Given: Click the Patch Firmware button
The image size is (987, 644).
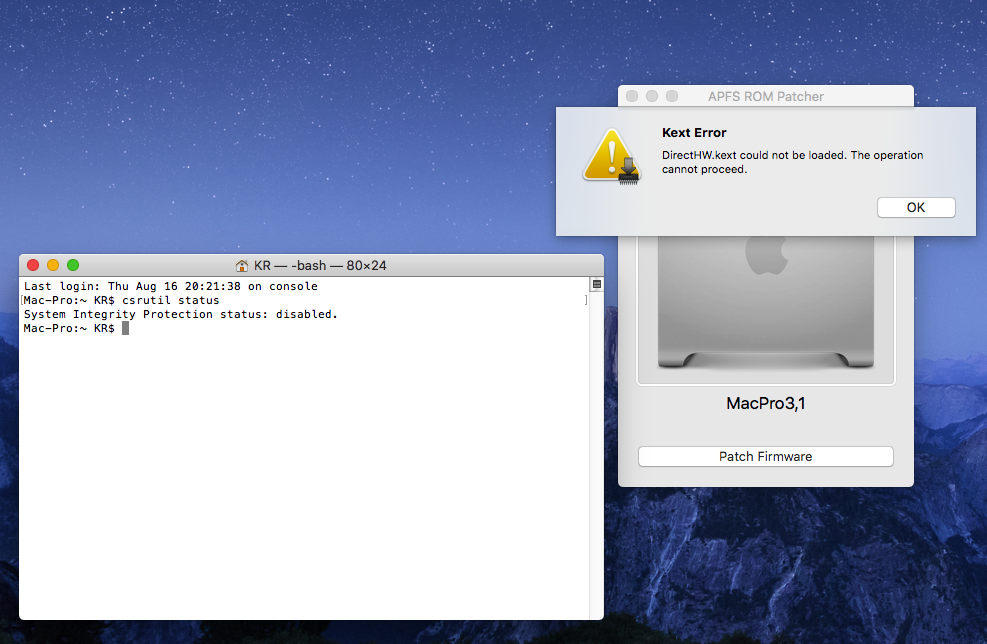Looking at the screenshot, I should 765,456.
